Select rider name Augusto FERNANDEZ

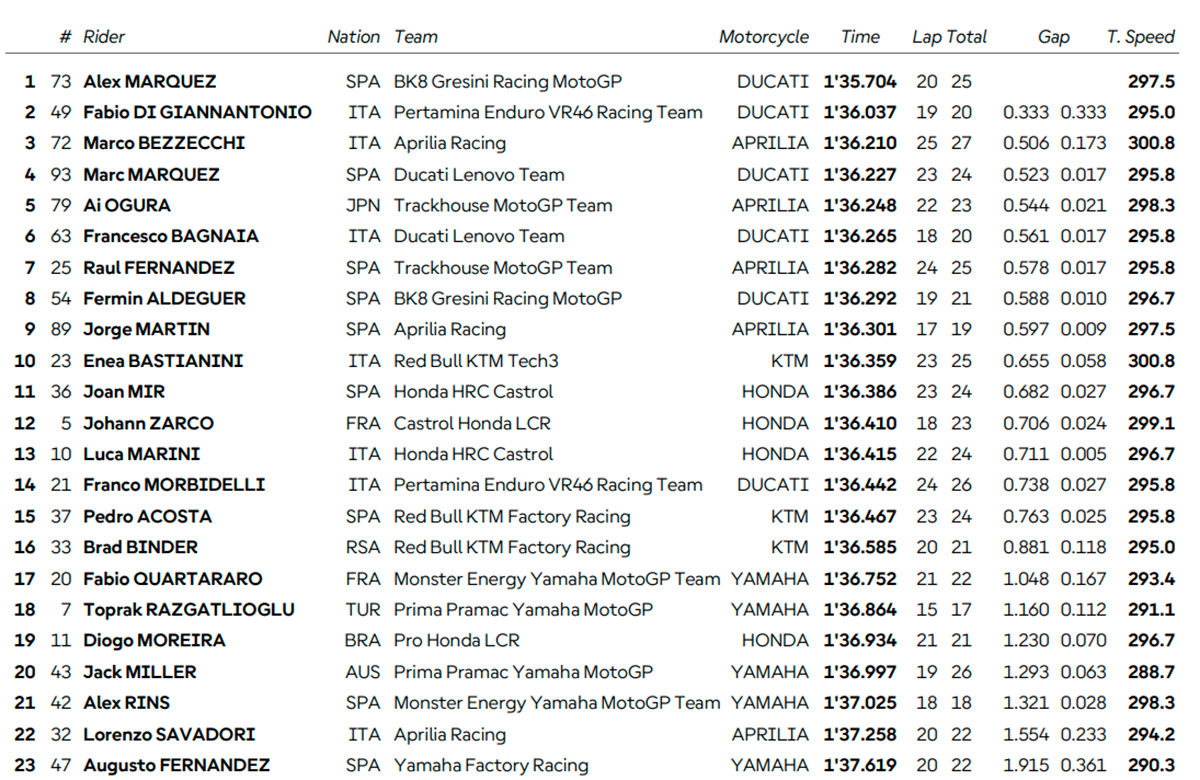pos(176,766)
